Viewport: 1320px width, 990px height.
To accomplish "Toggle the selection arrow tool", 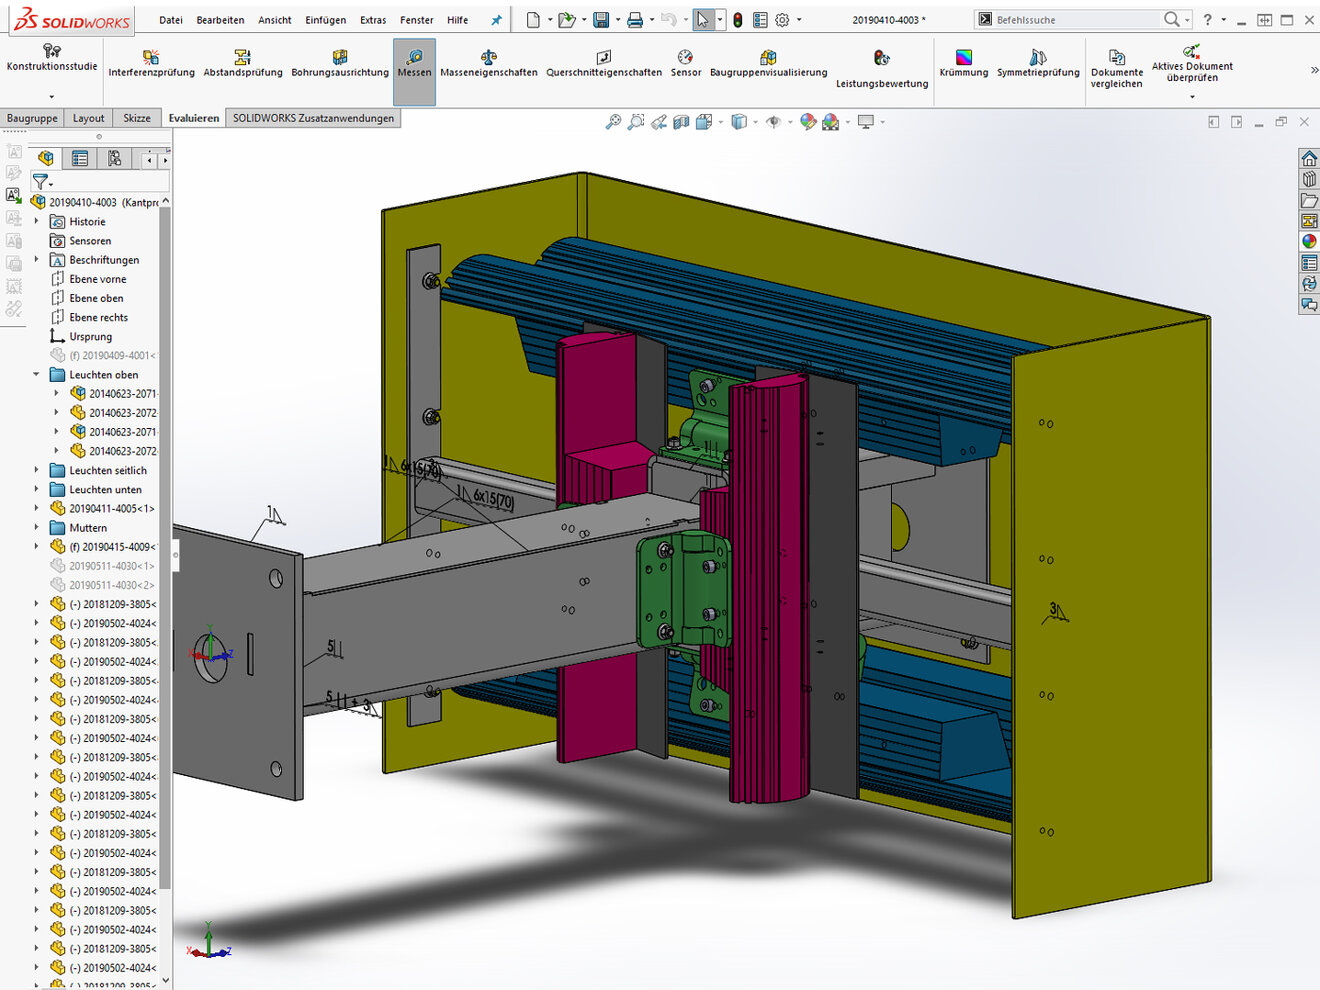I will [702, 20].
